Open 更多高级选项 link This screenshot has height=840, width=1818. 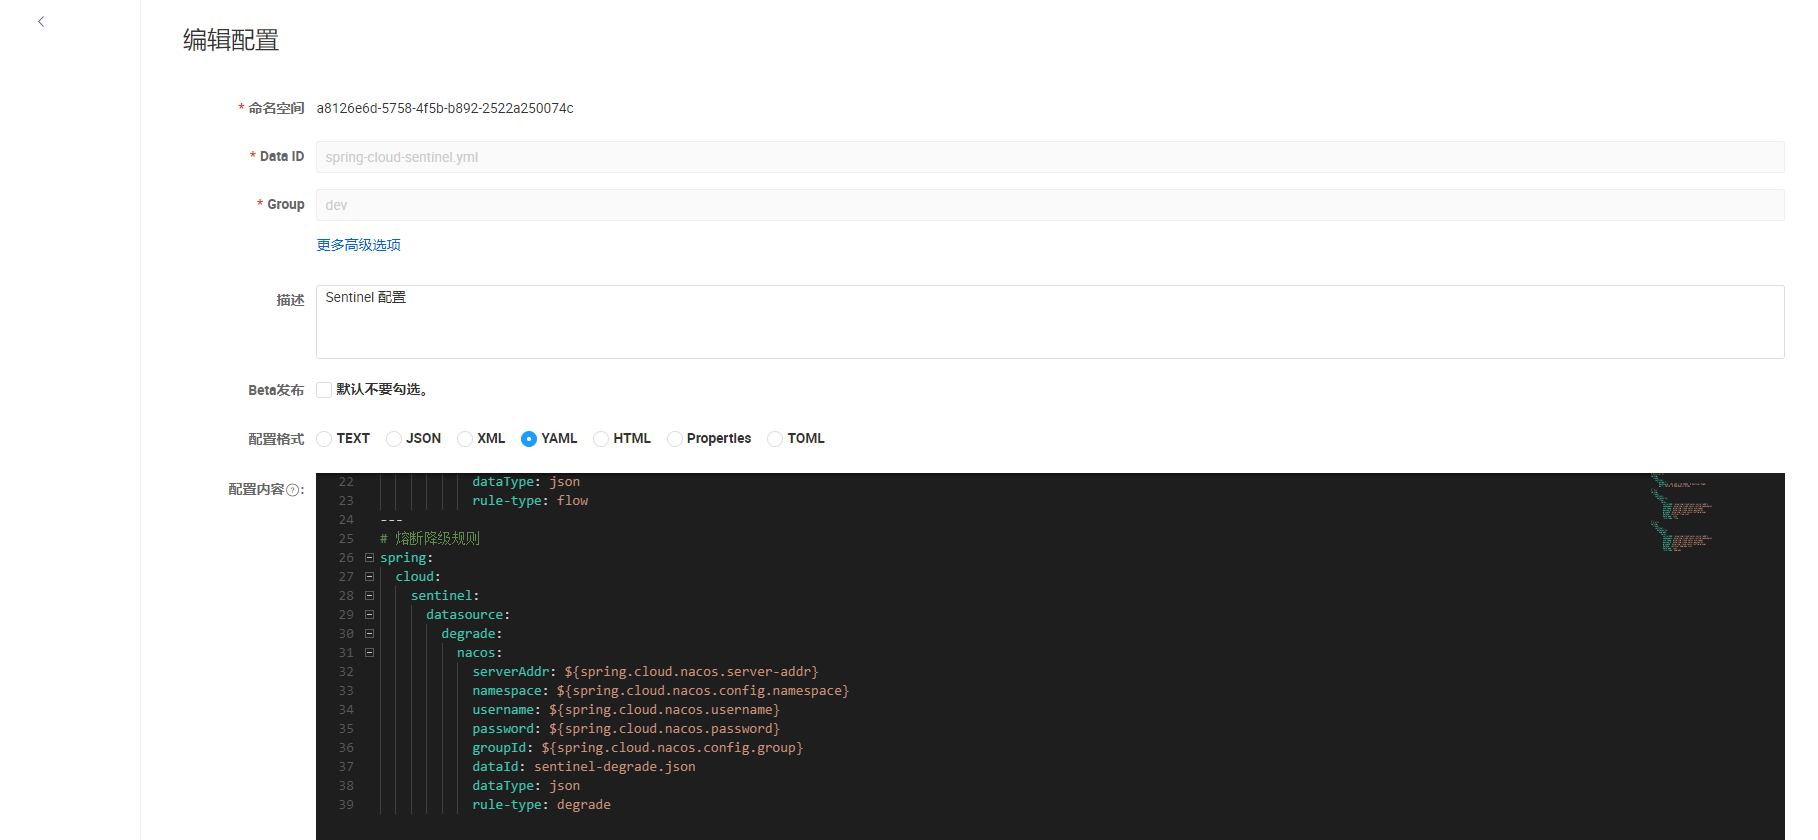(x=358, y=245)
